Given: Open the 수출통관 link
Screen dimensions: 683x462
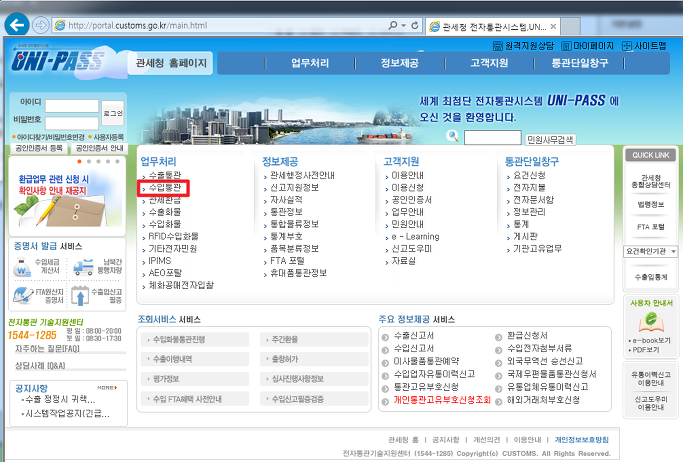Looking at the screenshot, I should 165,175.
